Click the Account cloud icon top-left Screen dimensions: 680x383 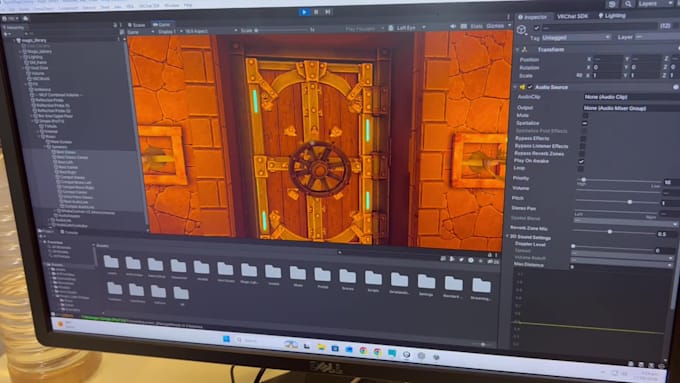(26, 18)
